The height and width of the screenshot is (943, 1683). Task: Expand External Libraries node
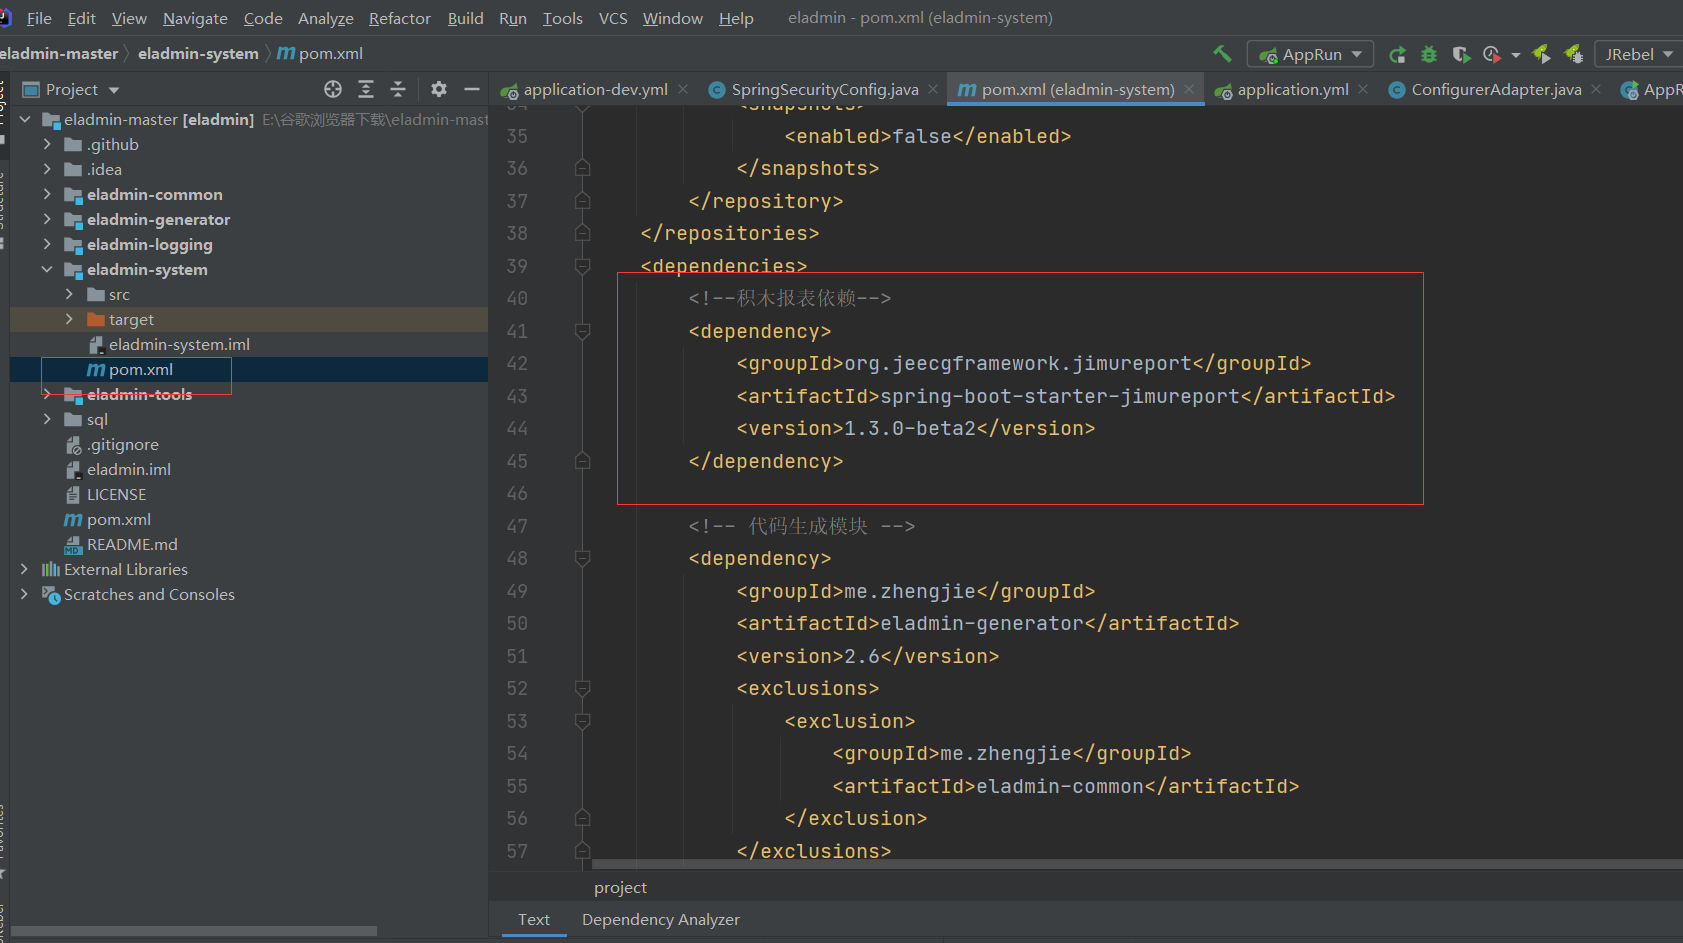tap(25, 569)
